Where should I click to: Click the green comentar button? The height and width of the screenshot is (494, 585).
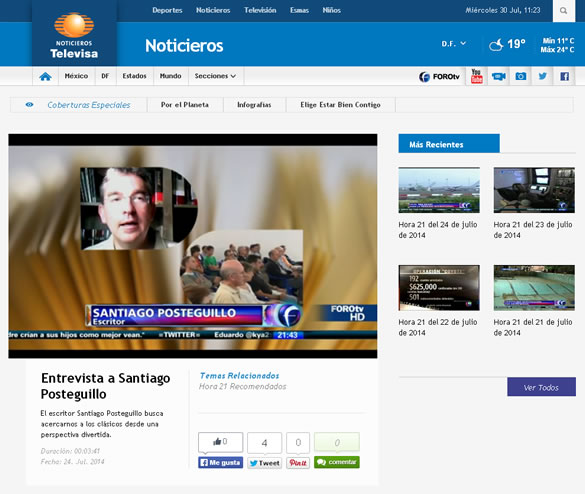point(337,462)
